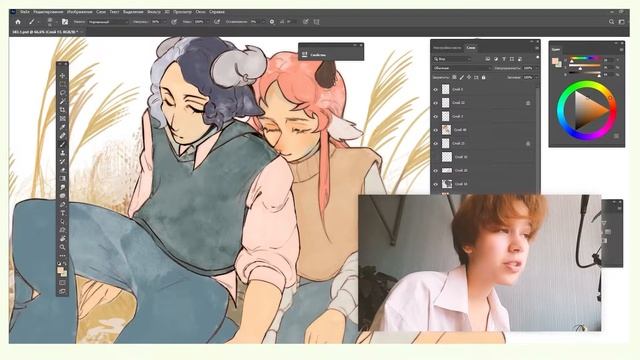Select the Shape tool

(62, 230)
